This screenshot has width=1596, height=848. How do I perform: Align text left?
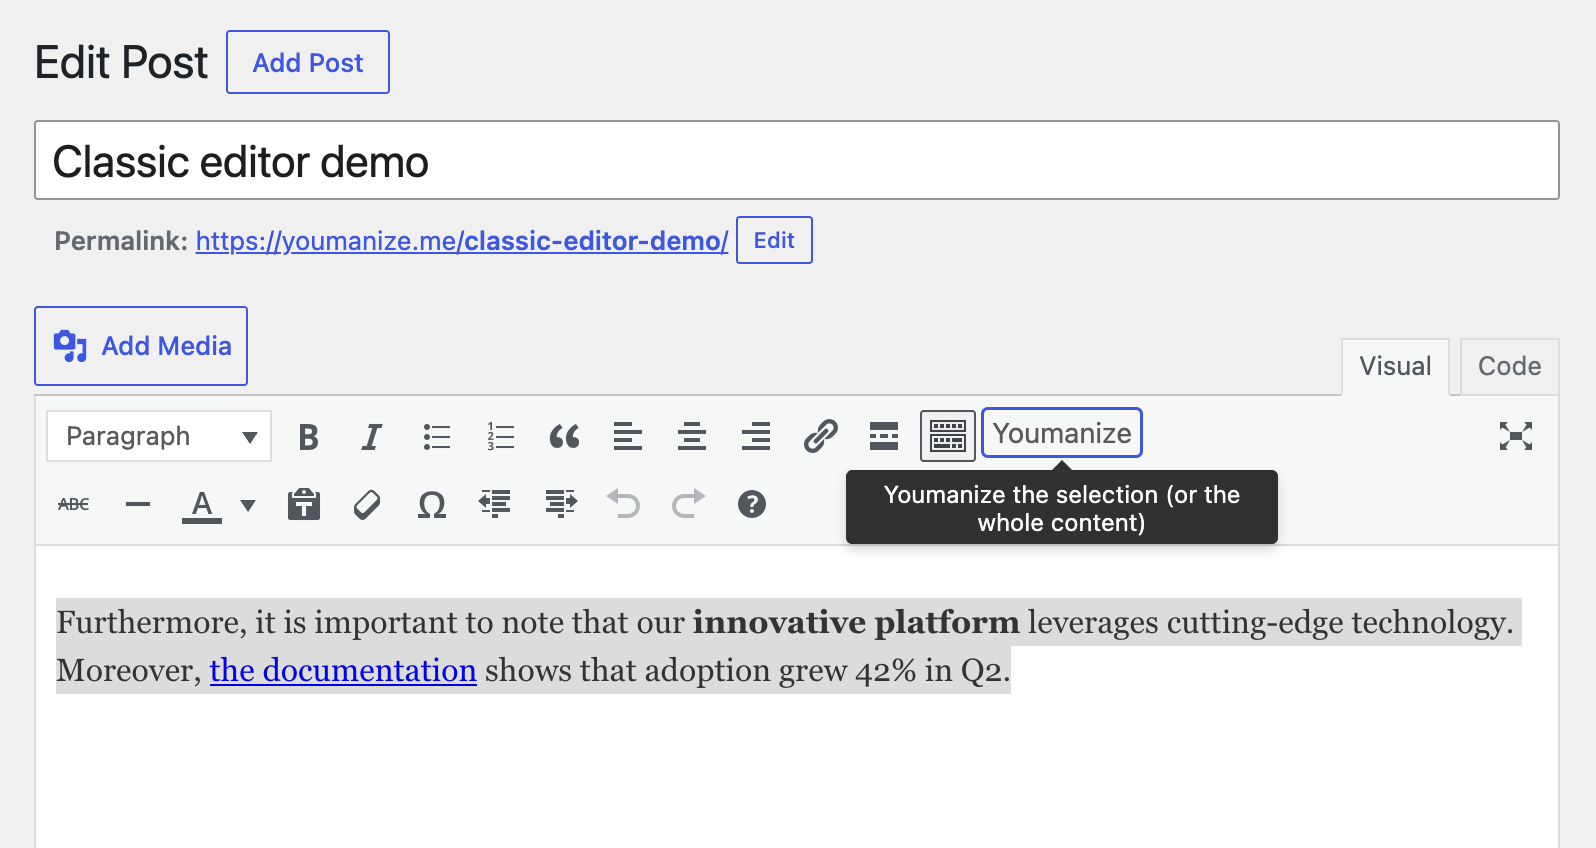[x=628, y=436]
